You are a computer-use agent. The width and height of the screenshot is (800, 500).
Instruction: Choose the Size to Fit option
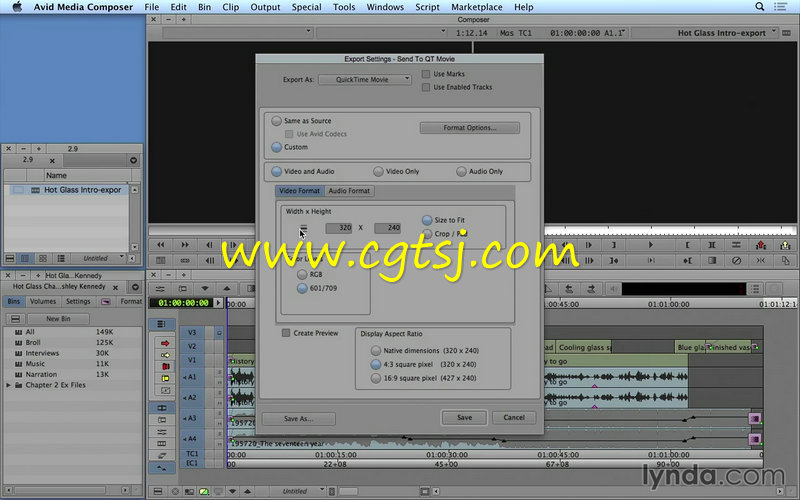point(427,220)
